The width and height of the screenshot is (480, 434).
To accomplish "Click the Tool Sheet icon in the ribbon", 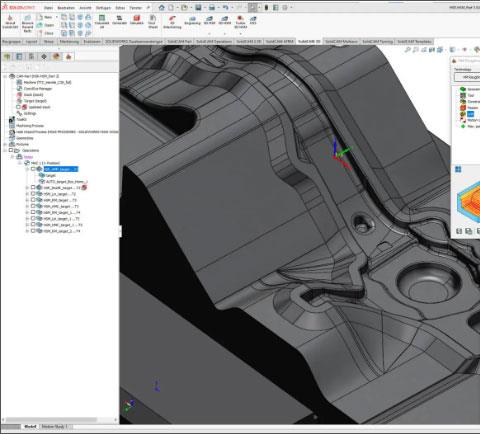I will (153, 21).
